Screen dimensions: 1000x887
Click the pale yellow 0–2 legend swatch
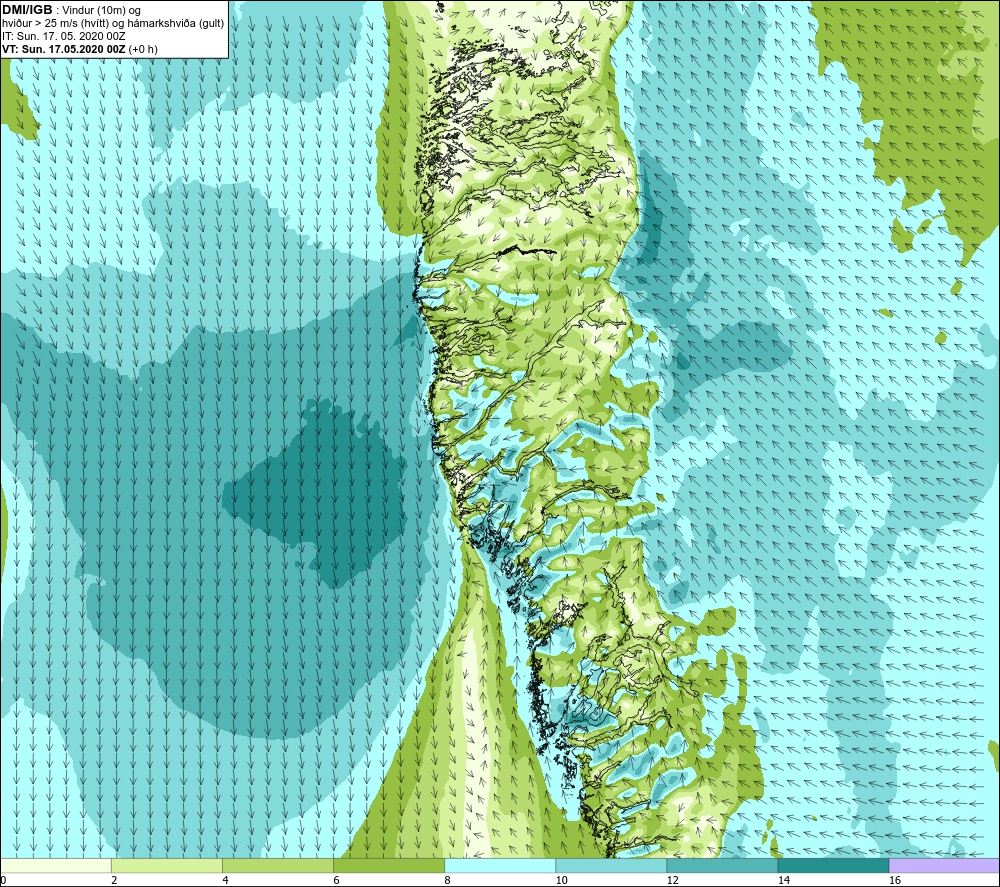[x=56, y=865]
